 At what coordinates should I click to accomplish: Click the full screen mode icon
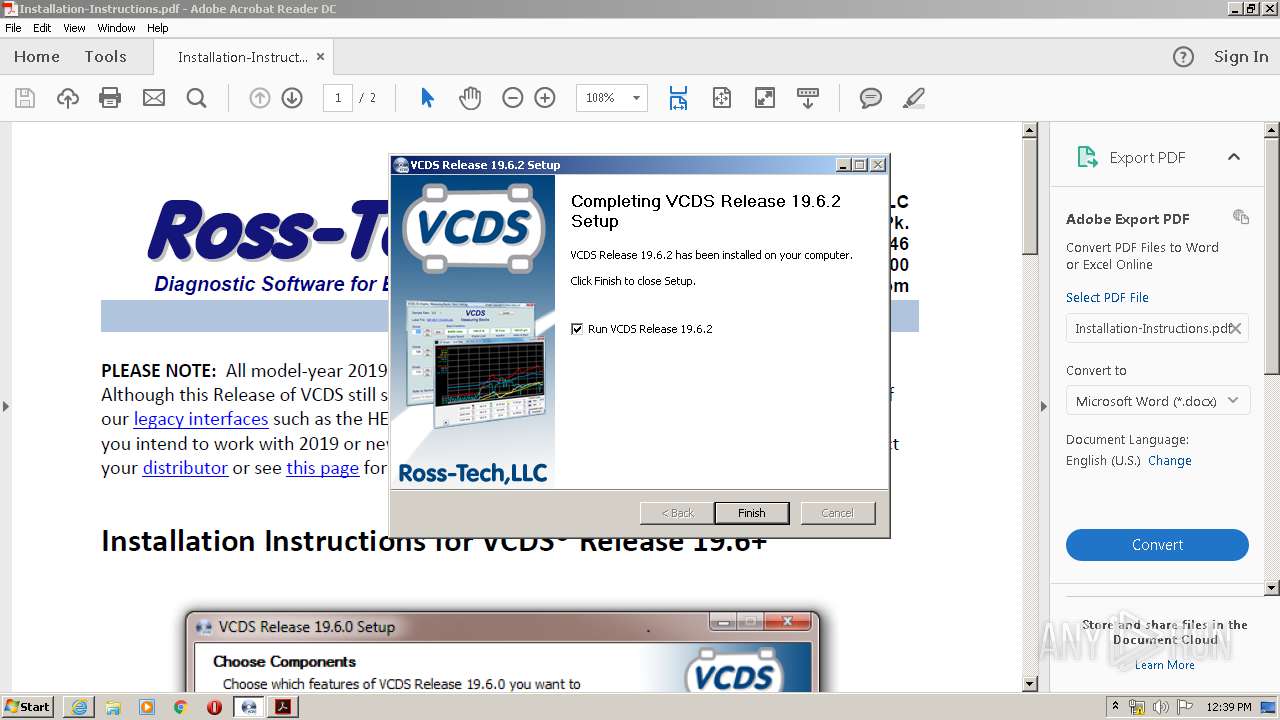[x=765, y=98]
